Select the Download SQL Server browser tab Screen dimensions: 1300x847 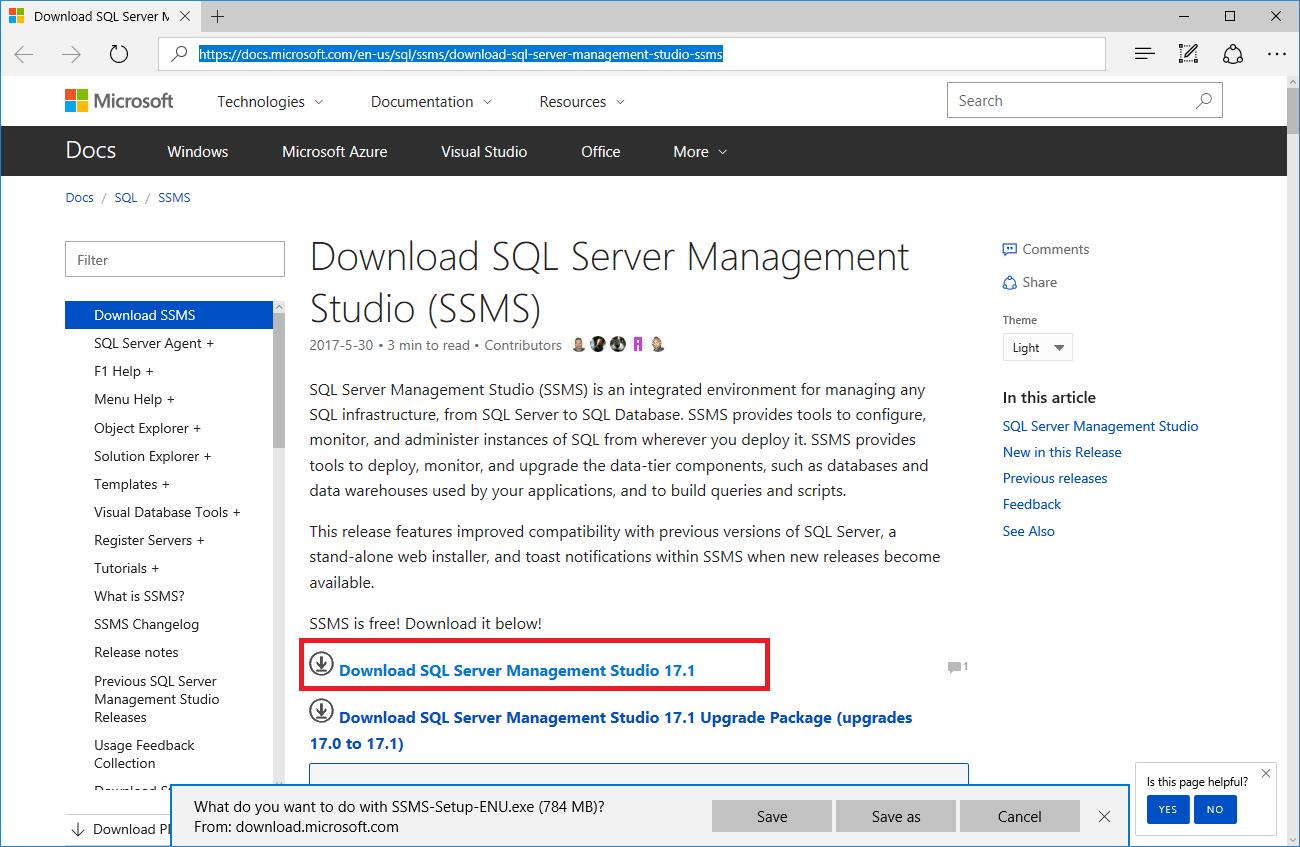100,16
